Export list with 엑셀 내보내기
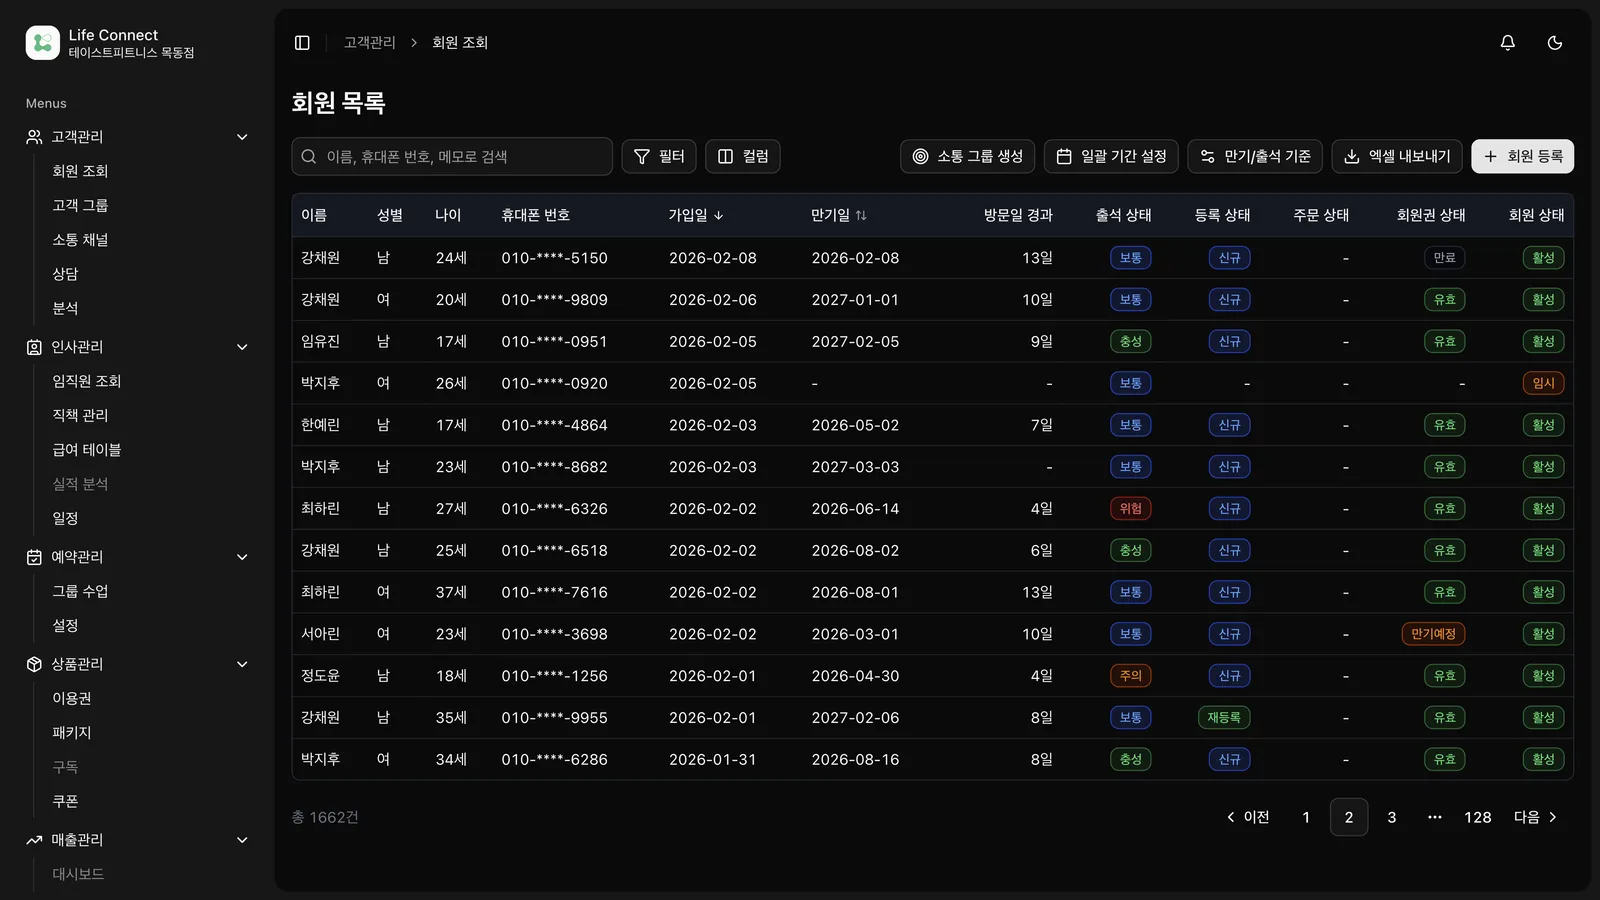The width and height of the screenshot is (1600, 900). pyautogui.click(x=1397, y=157)
